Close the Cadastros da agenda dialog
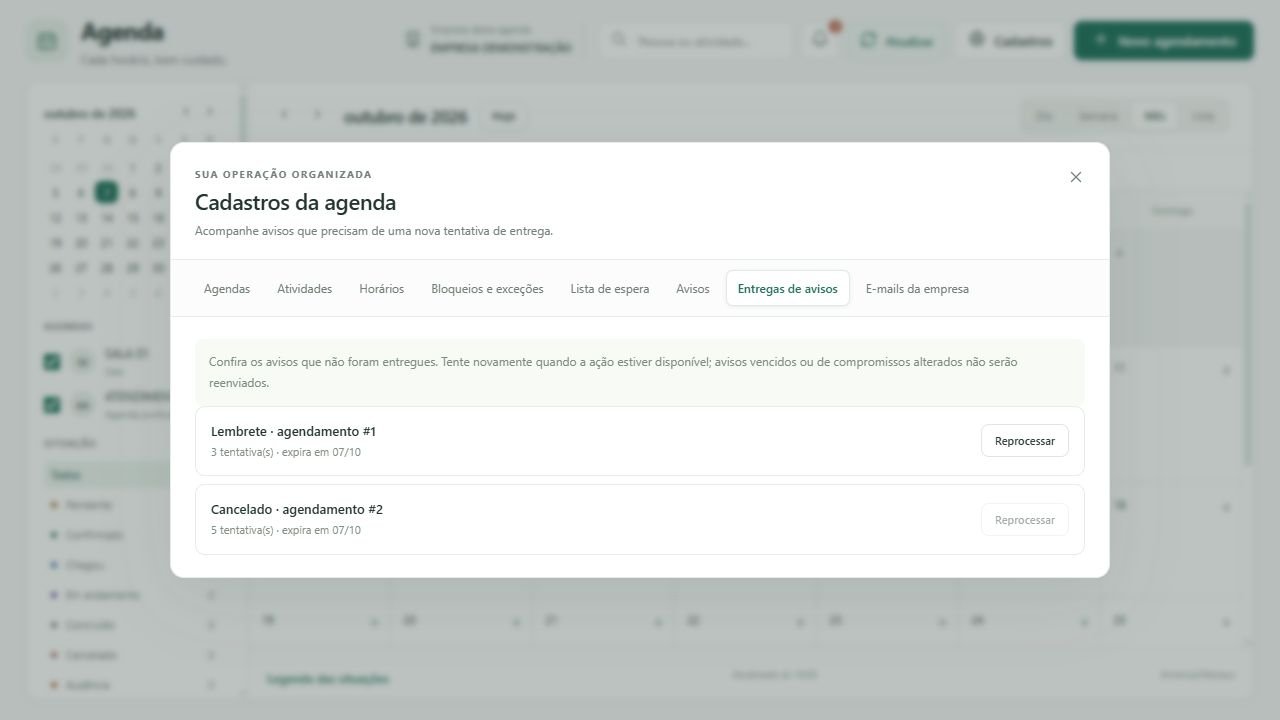 1076,177
